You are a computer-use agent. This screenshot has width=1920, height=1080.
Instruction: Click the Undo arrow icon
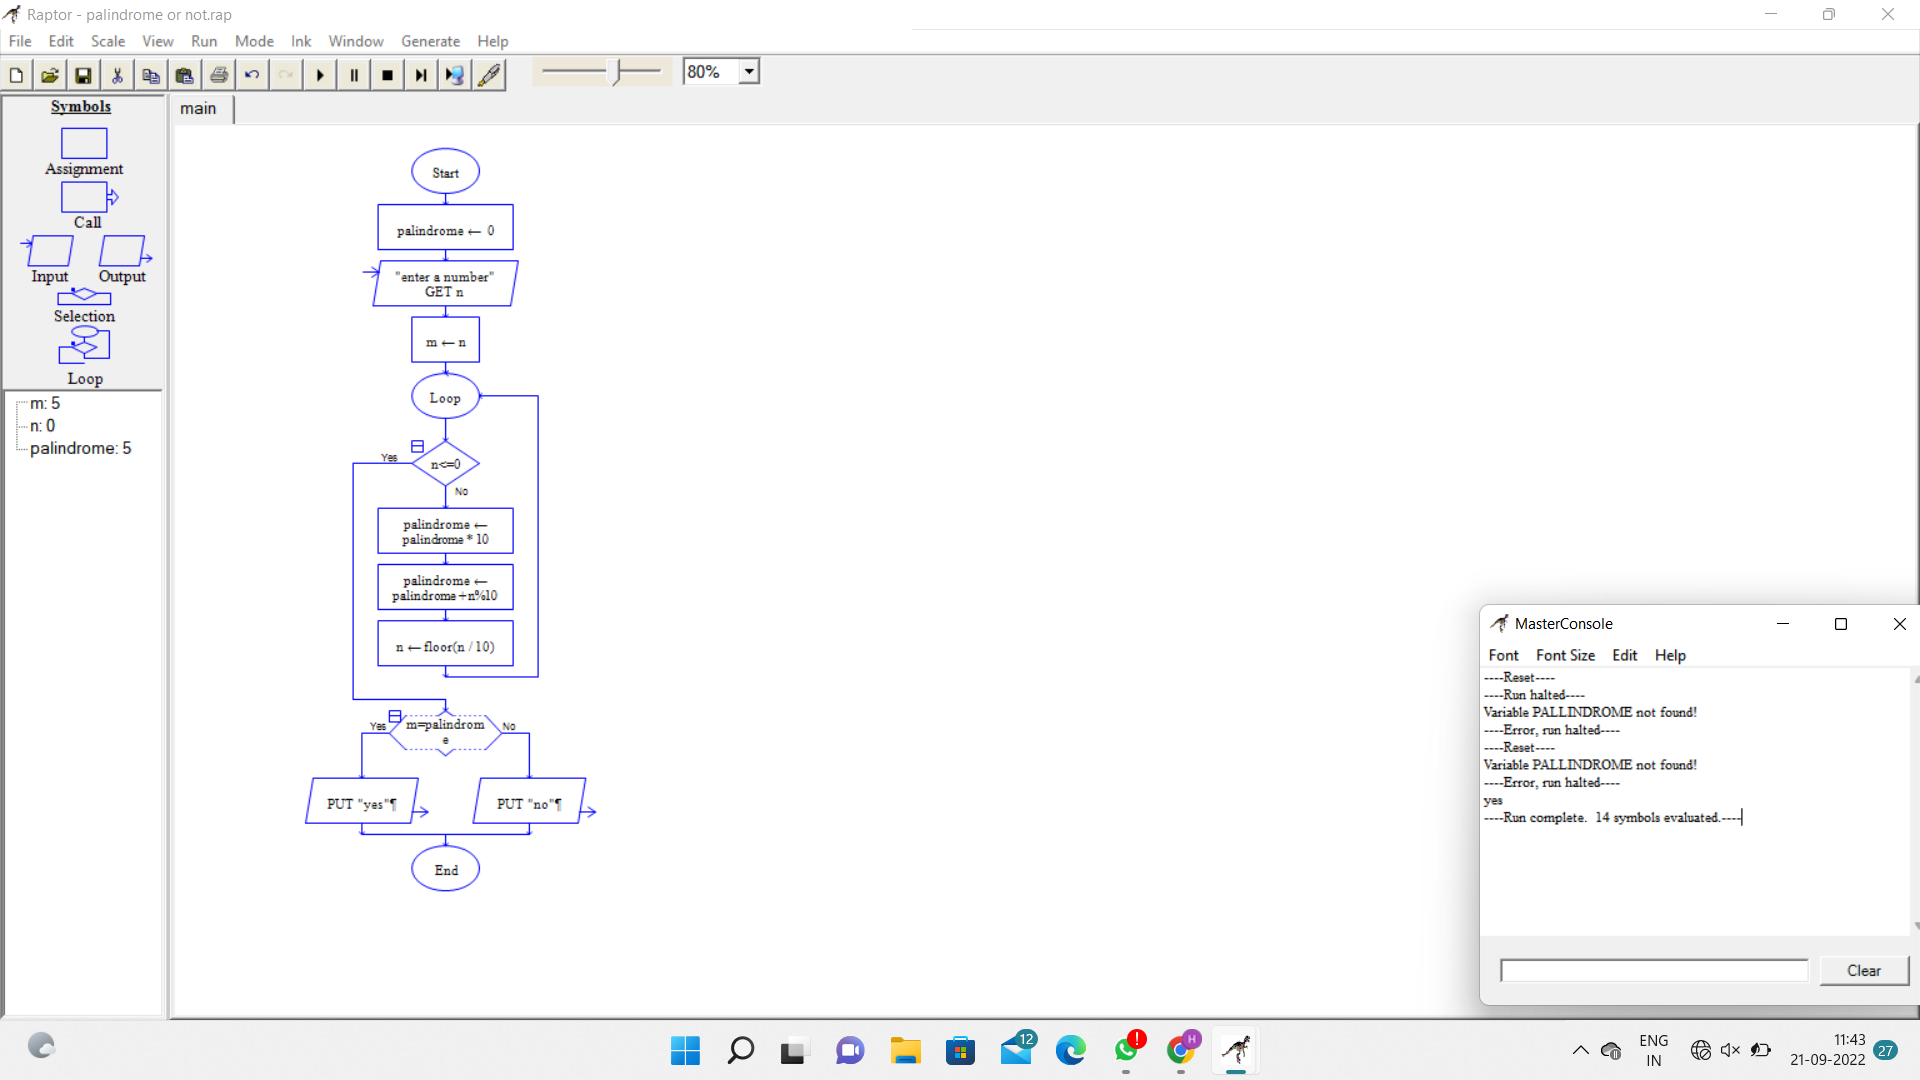(x=252, y=75)
